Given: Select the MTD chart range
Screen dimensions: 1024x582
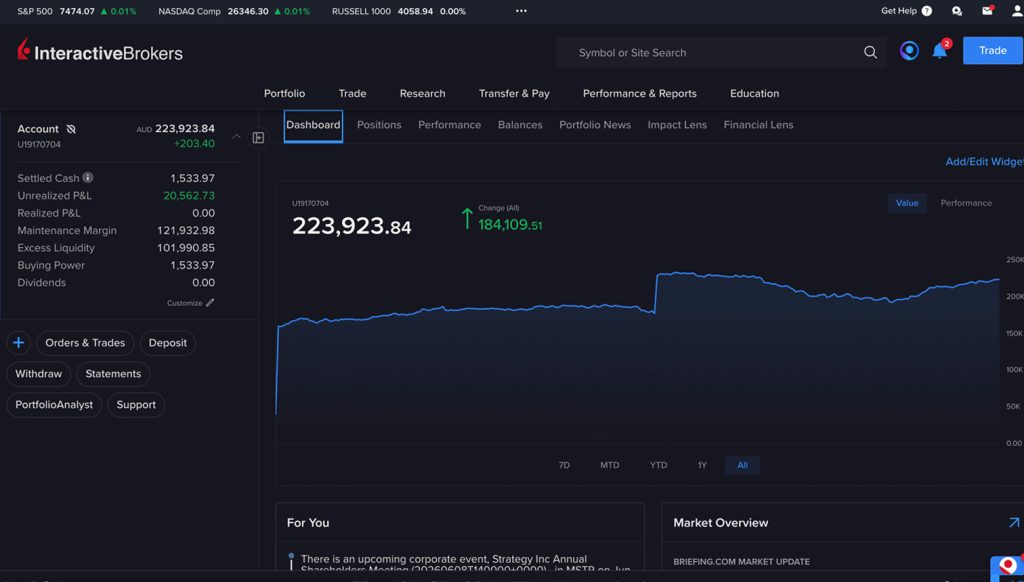Looking at the screenshot, I should 609,465.
